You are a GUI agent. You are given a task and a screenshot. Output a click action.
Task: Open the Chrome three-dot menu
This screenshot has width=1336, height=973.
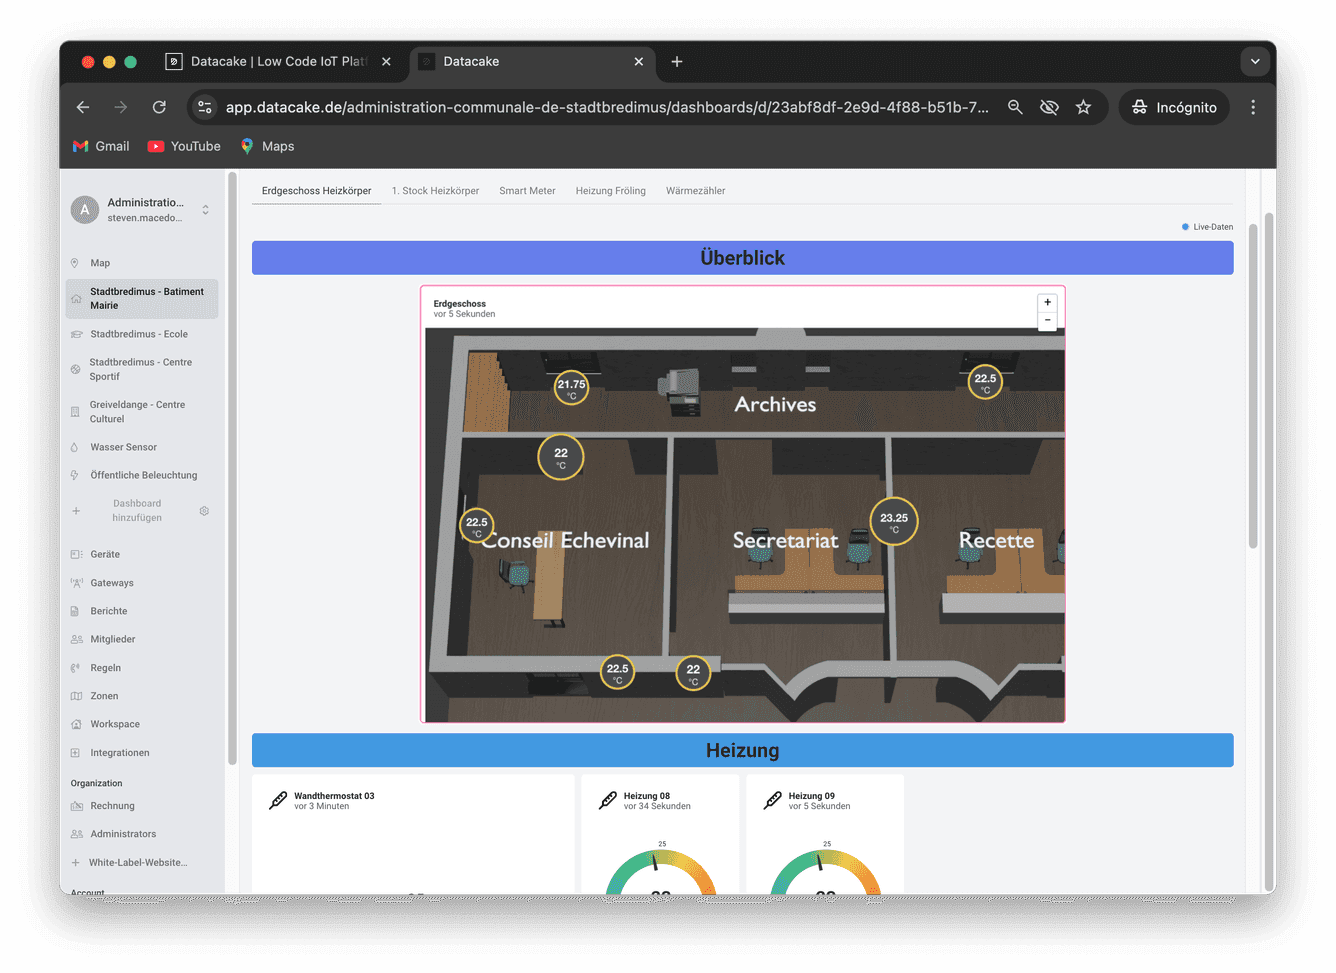1253,107
